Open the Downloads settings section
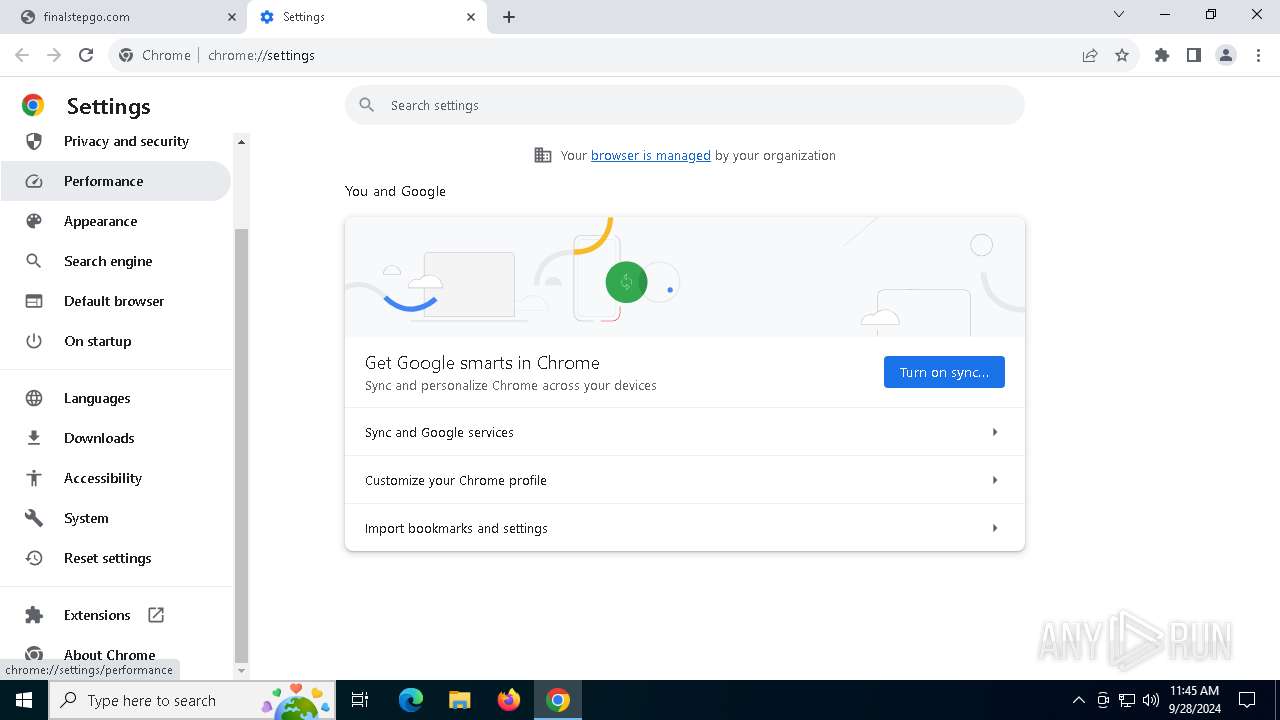The height and width of the screenshot is (720, 1280). click(x=116, y=438)
